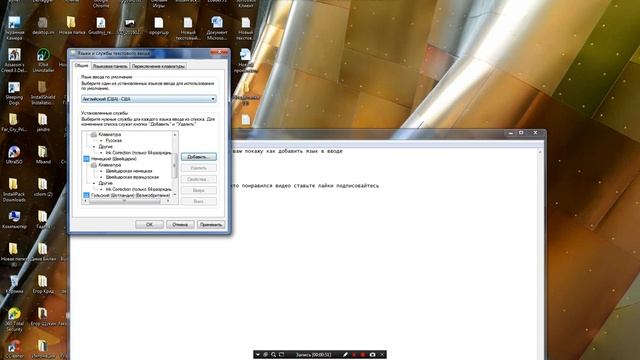Select Швейцарская немецкая keyboard layout
The width and height of the screenshot is (640, 360).
coord(129,171)
